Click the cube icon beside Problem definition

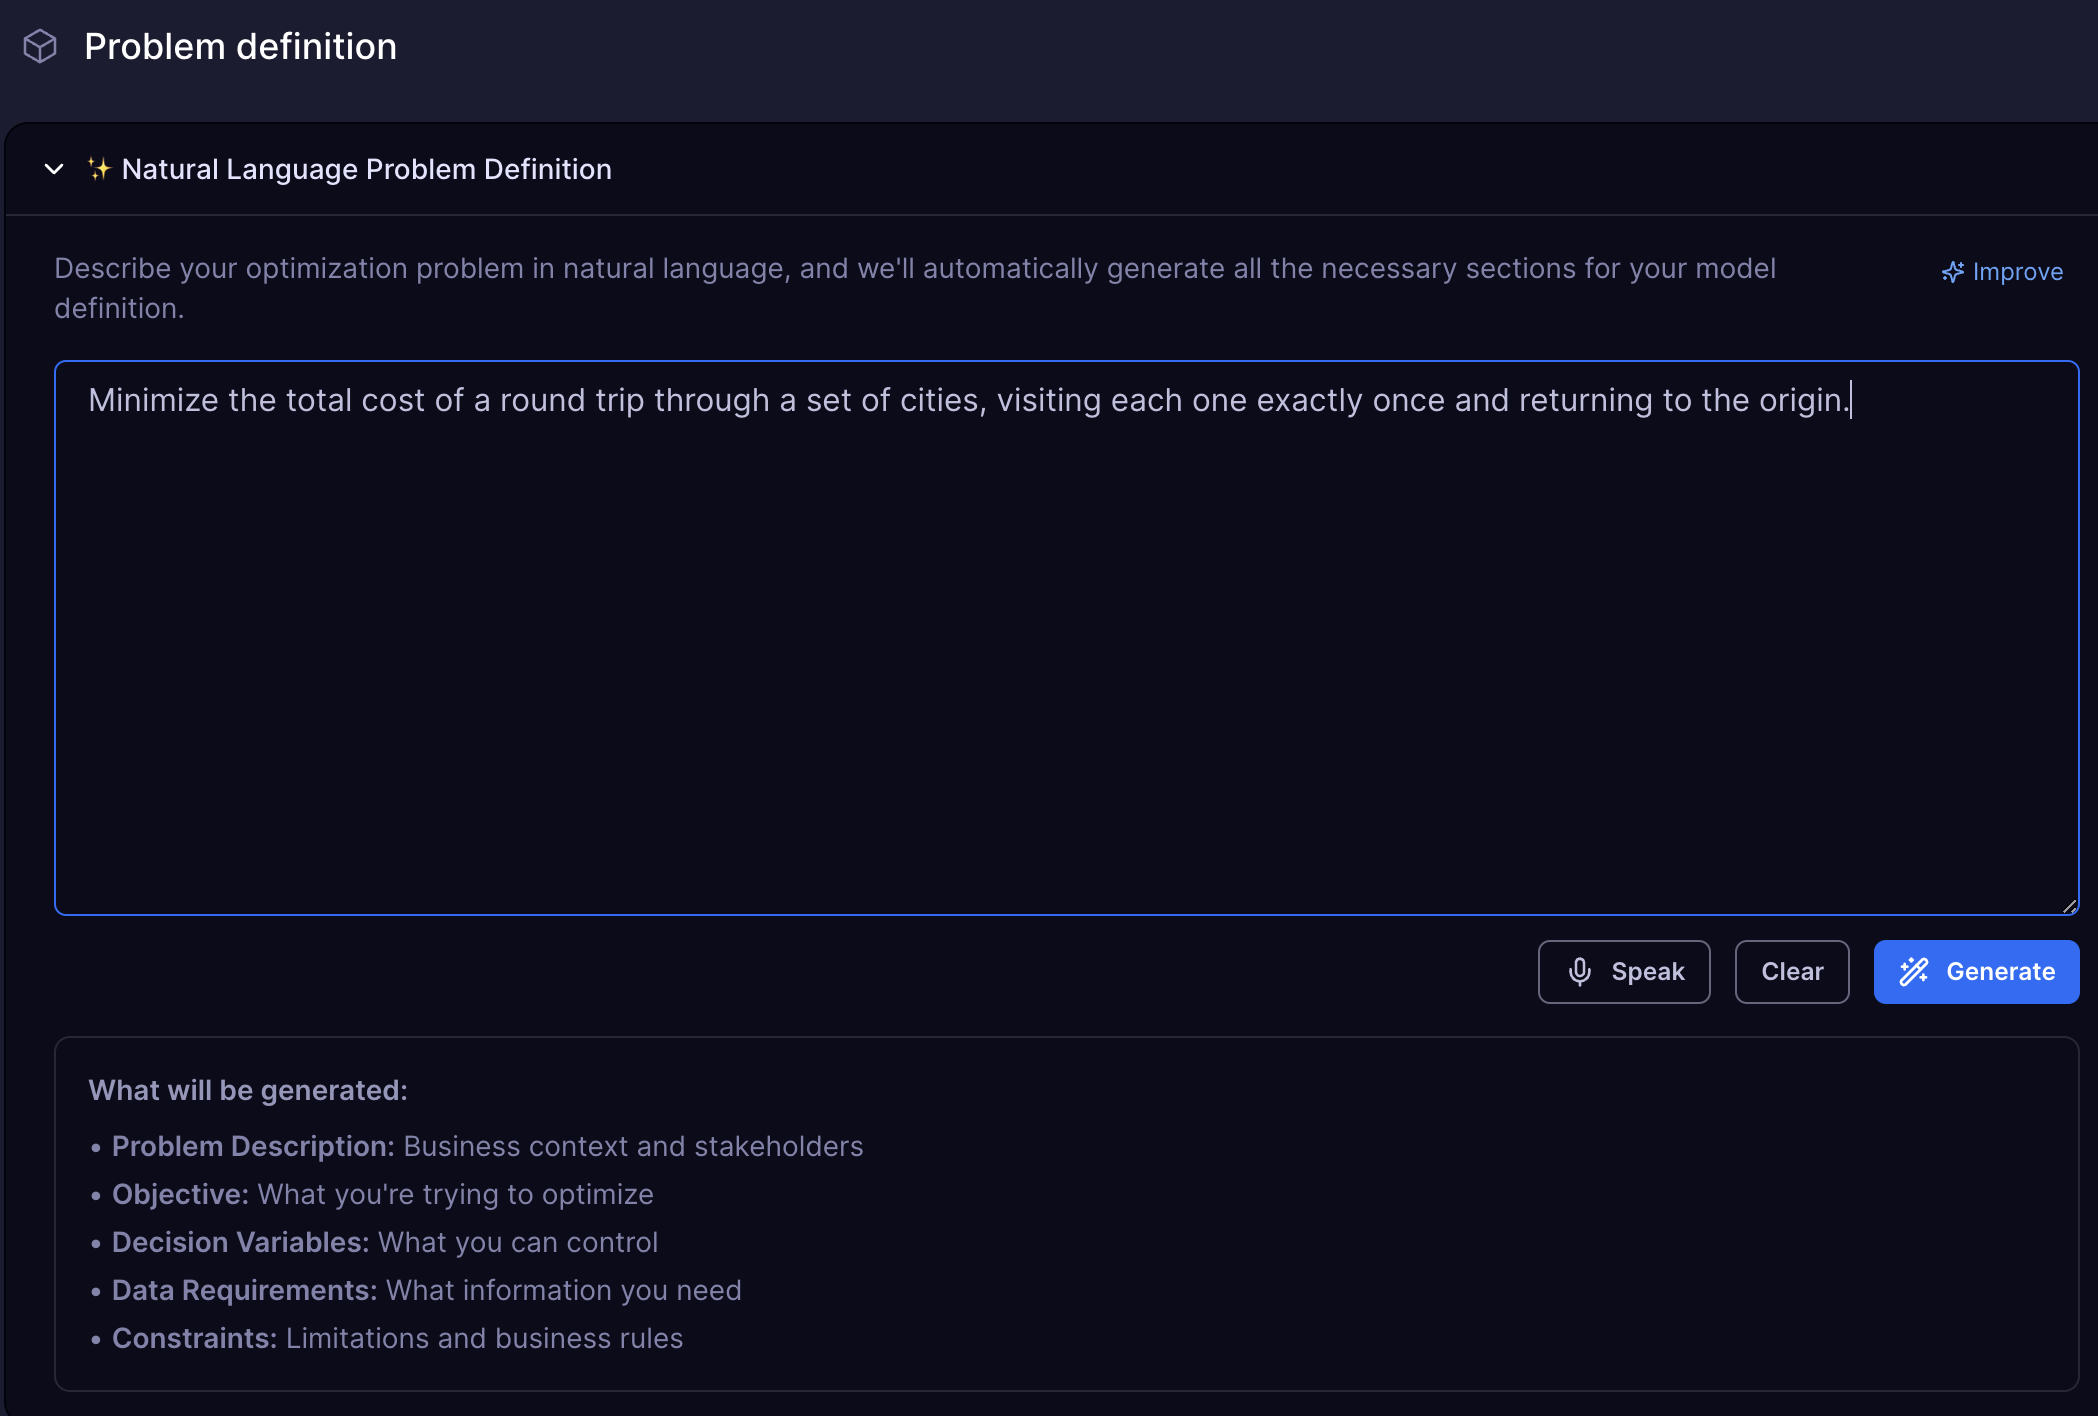(41, 45)
